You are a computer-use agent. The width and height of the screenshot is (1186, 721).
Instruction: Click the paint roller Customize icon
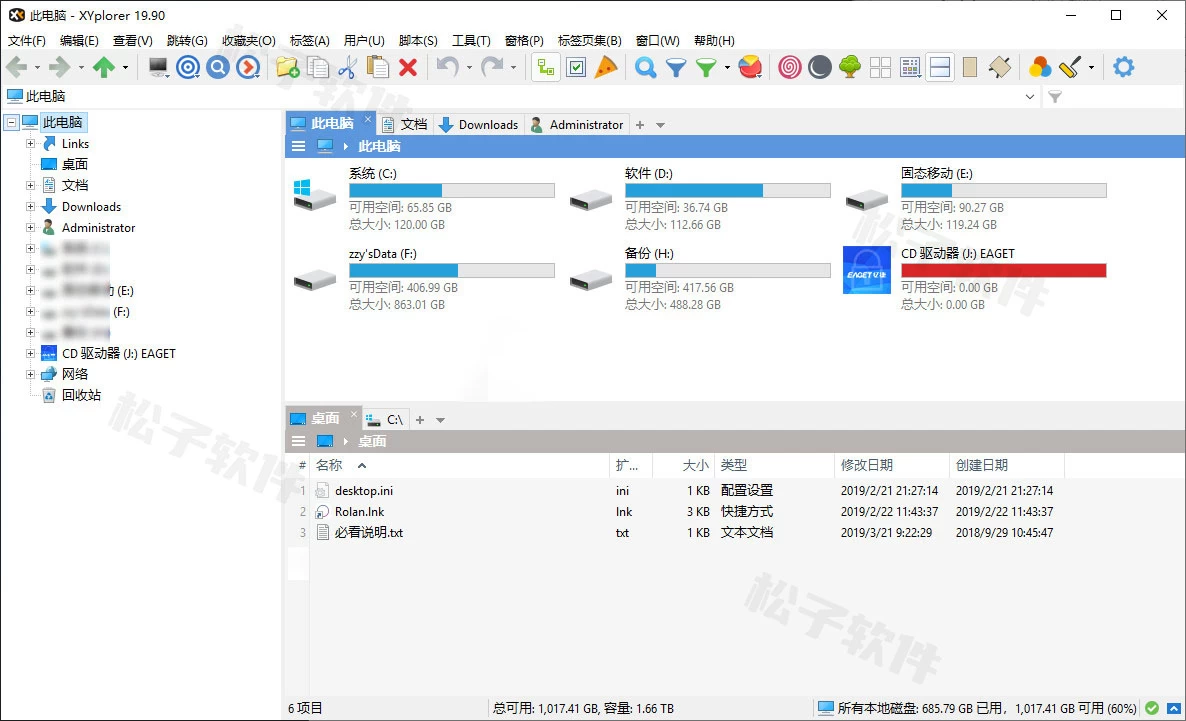tap(1070, 67)
